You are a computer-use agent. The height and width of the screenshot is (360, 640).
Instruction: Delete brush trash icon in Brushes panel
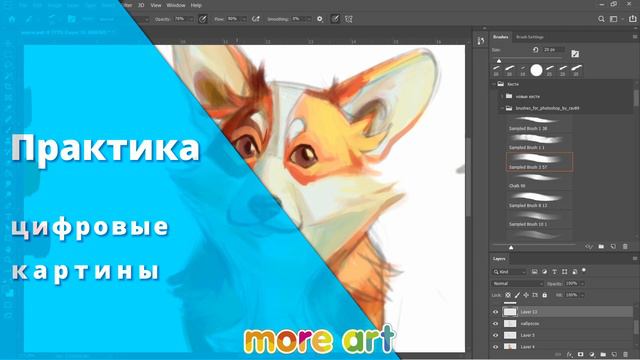point(625,247)
